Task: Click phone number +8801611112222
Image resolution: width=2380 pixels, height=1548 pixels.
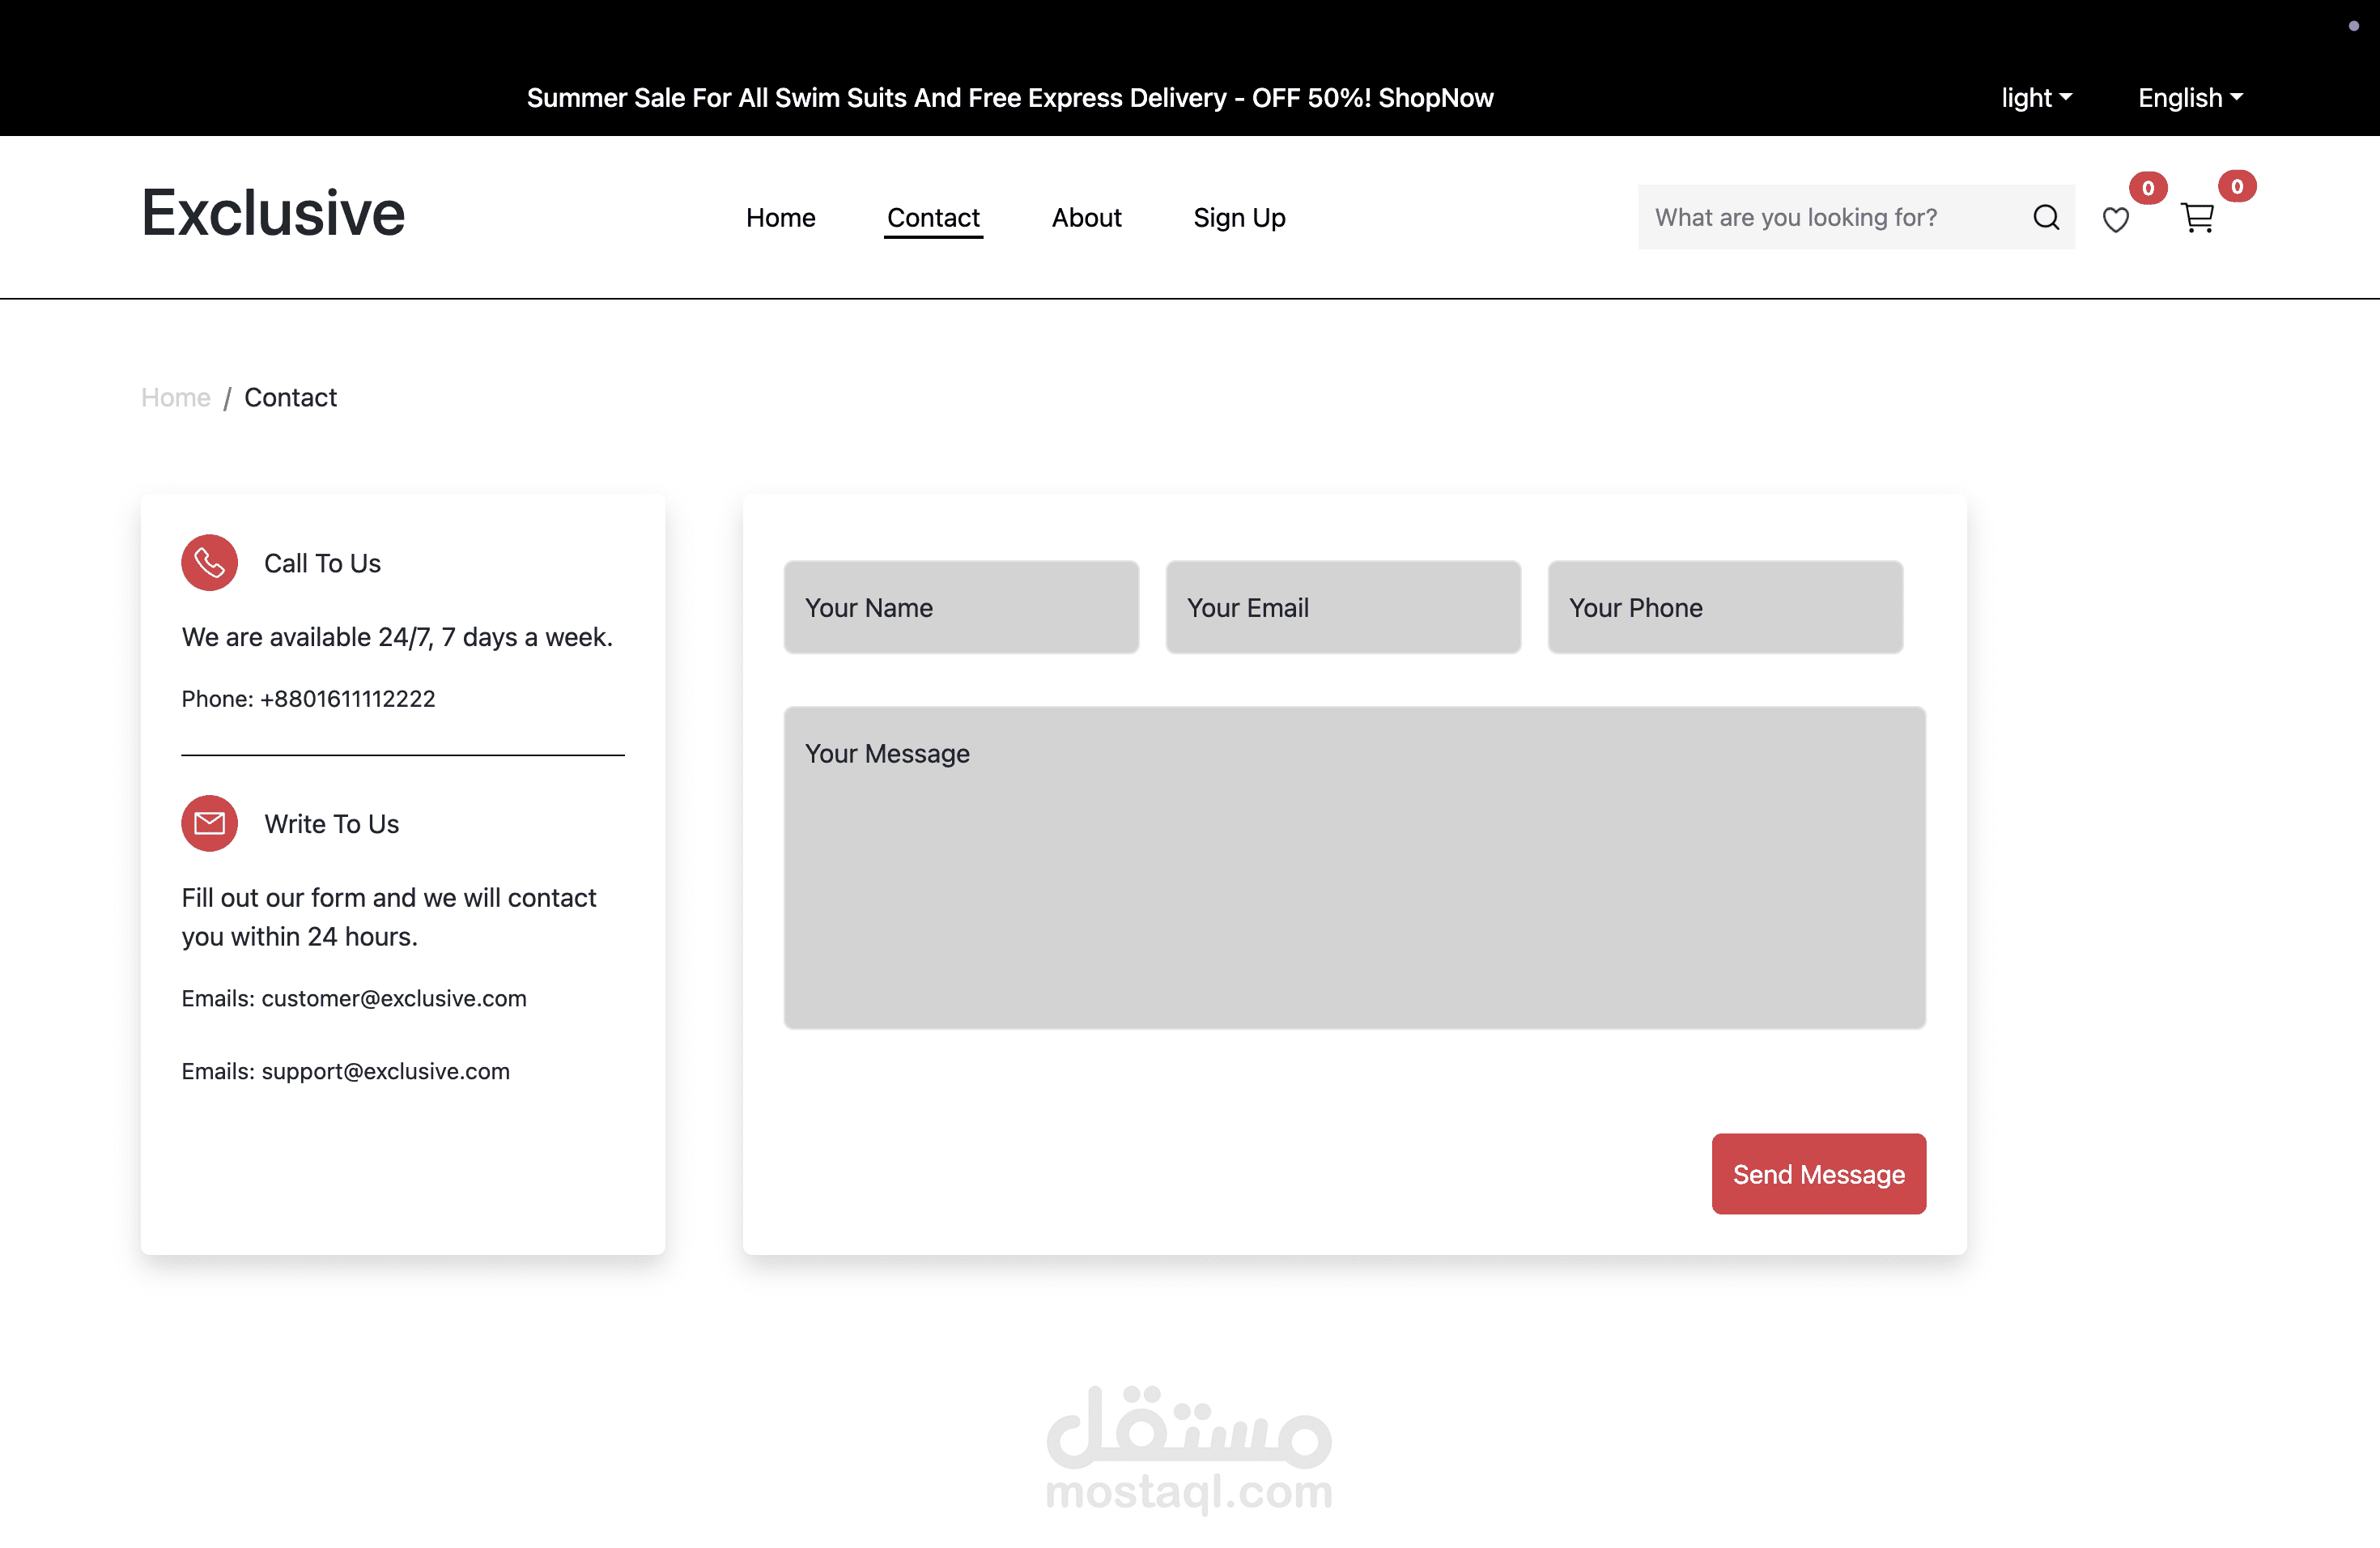Action: tap(347, 698)
